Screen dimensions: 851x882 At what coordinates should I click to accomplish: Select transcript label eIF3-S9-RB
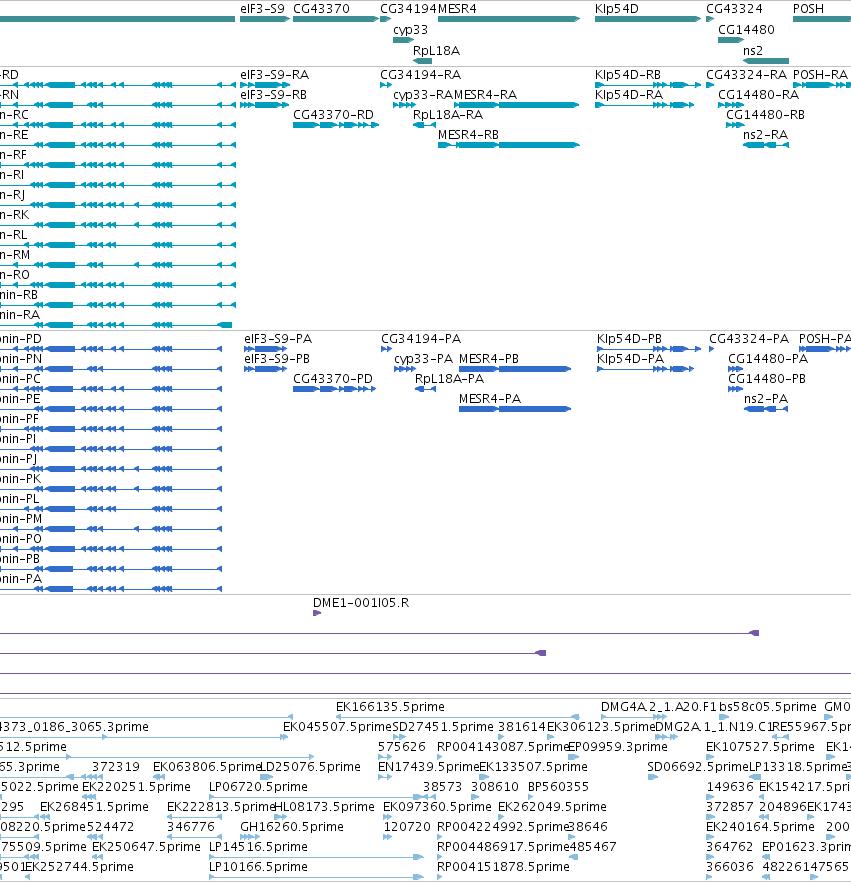(273, 94)
